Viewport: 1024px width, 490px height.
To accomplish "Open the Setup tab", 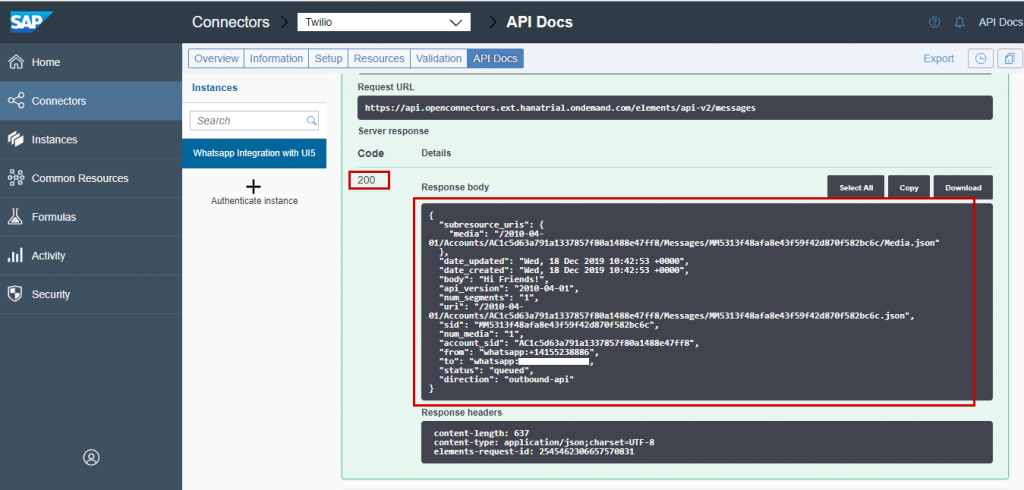I will point(328,58).
